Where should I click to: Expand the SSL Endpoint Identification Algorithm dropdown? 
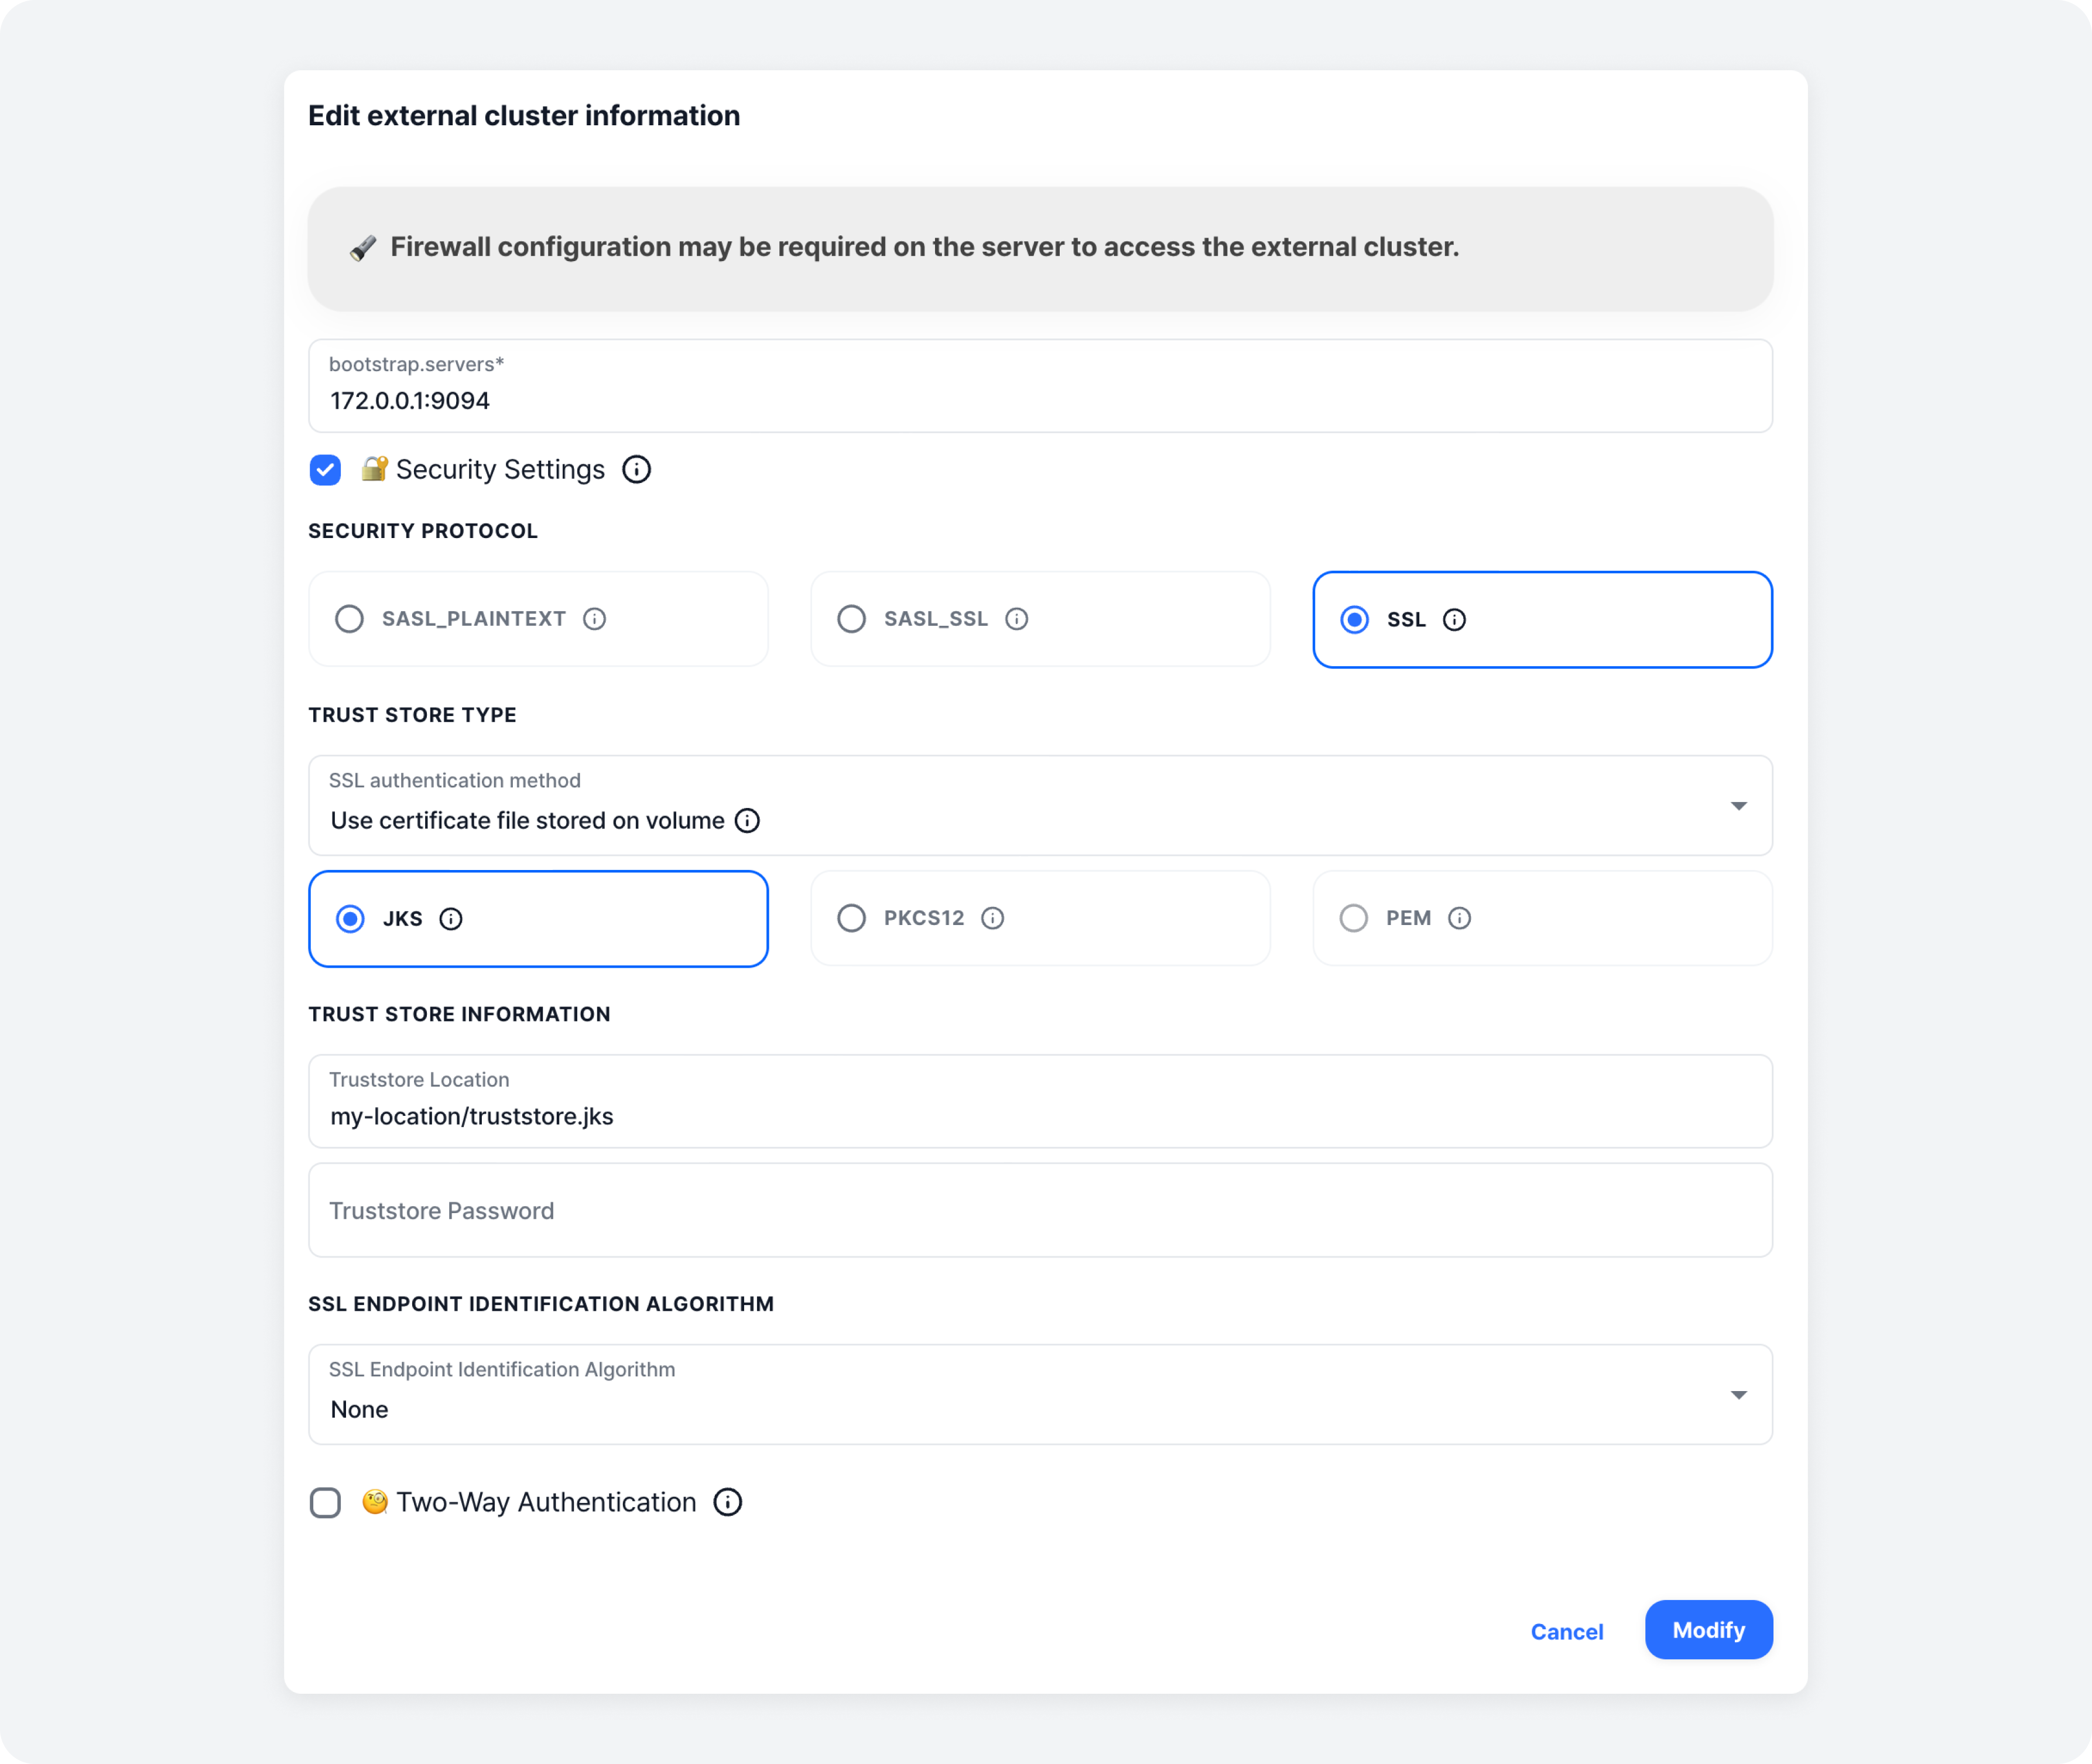point(1040,1394)
